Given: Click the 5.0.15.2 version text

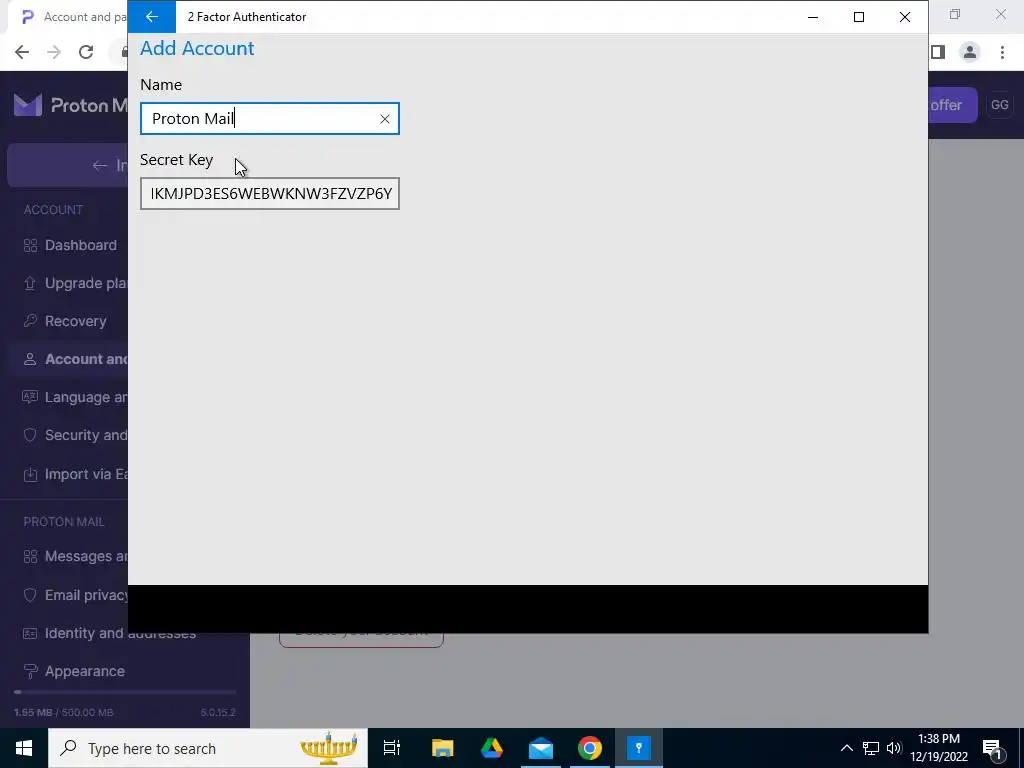Looking at the screenshot, I should click(x=218, y=712).
